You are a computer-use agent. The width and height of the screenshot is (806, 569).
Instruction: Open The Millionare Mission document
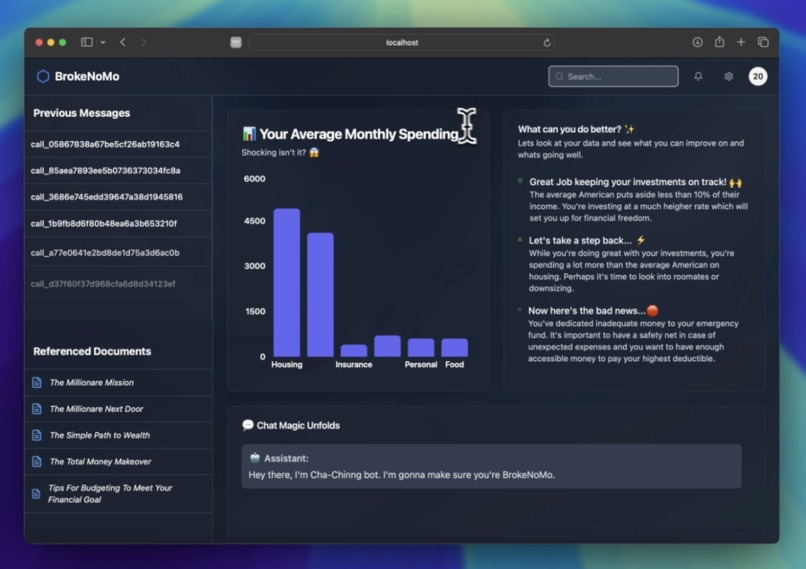click(x=118, y=382)
